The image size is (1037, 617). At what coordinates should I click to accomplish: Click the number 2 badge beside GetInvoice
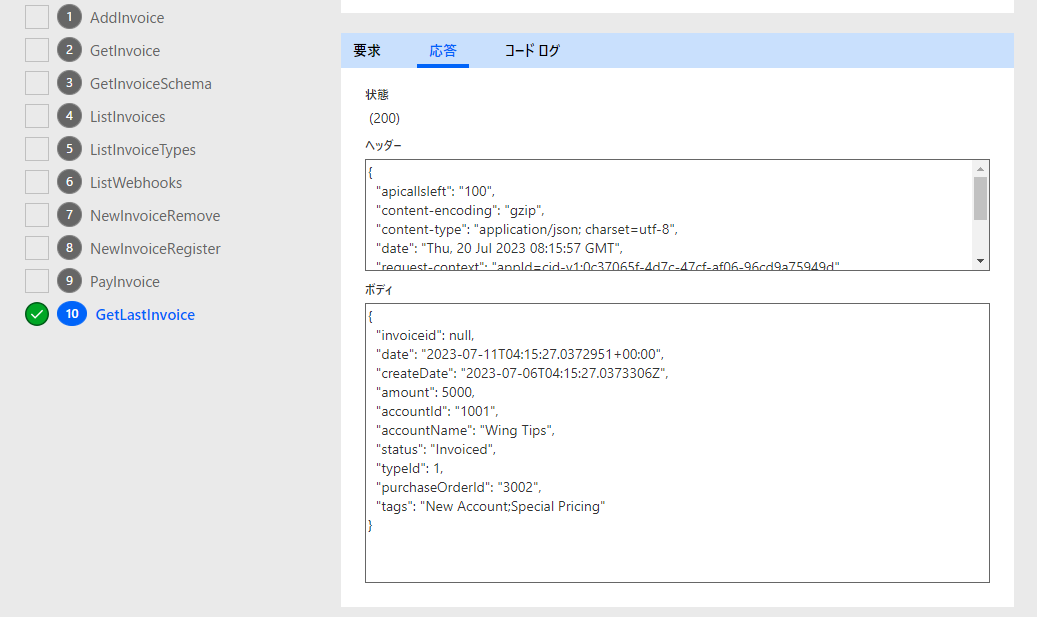point(69,50)
